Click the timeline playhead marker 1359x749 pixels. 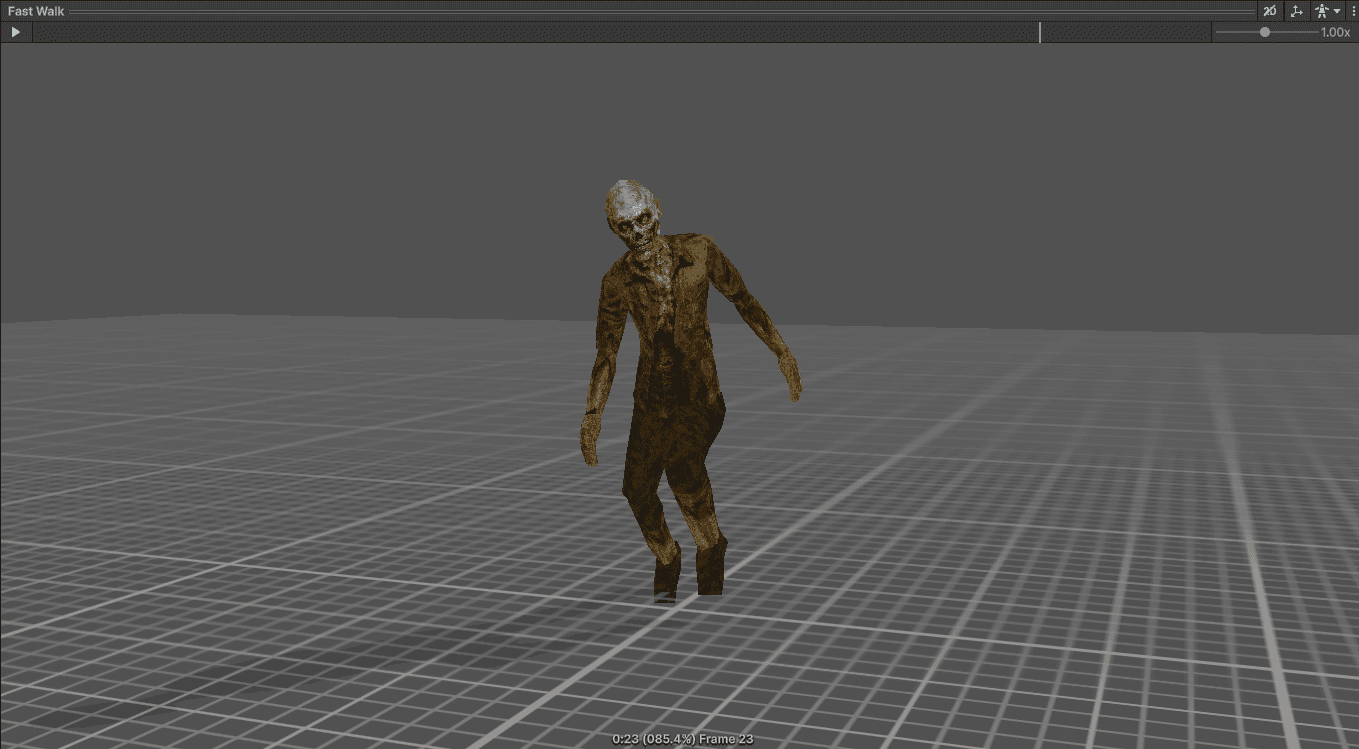(1040, 32)
